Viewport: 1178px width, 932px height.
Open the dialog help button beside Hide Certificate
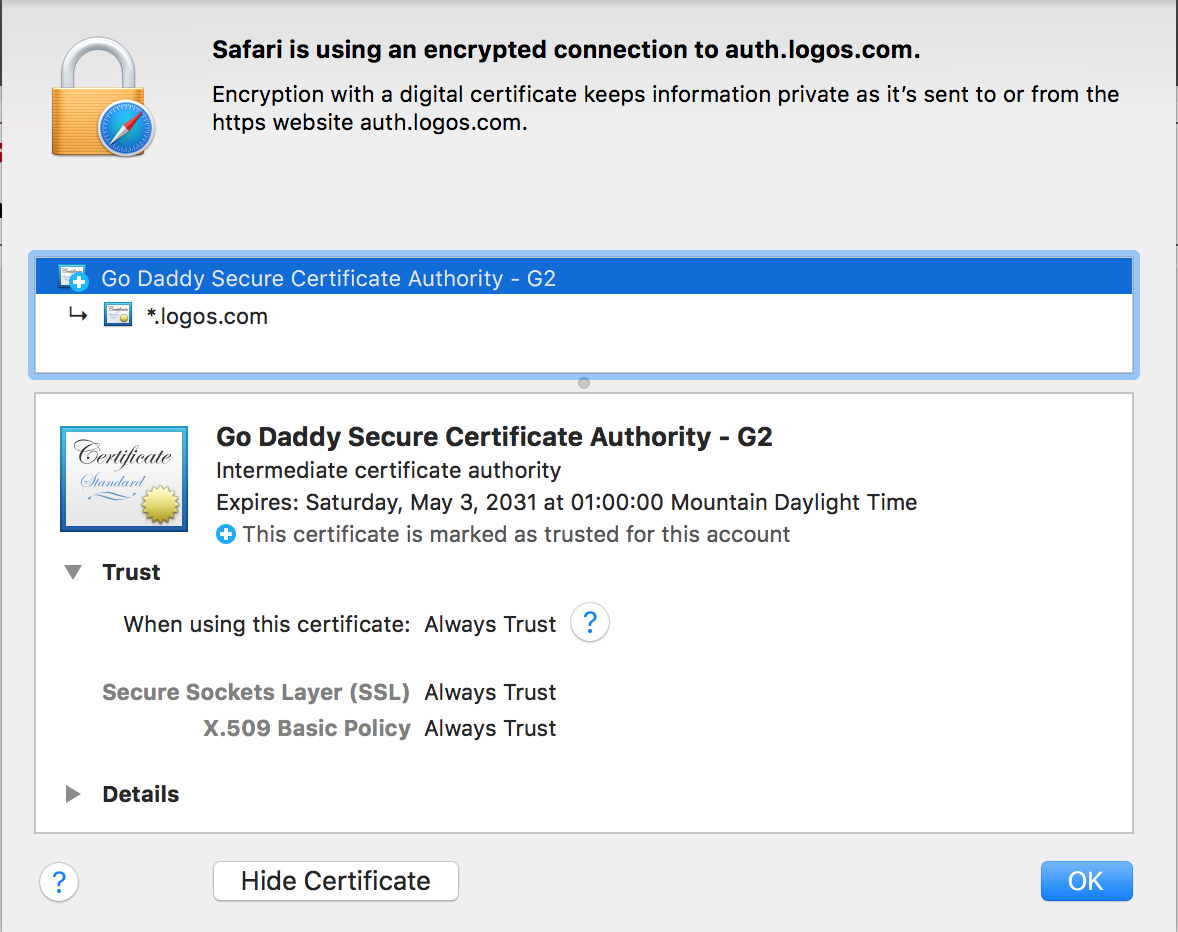(59, 882)
